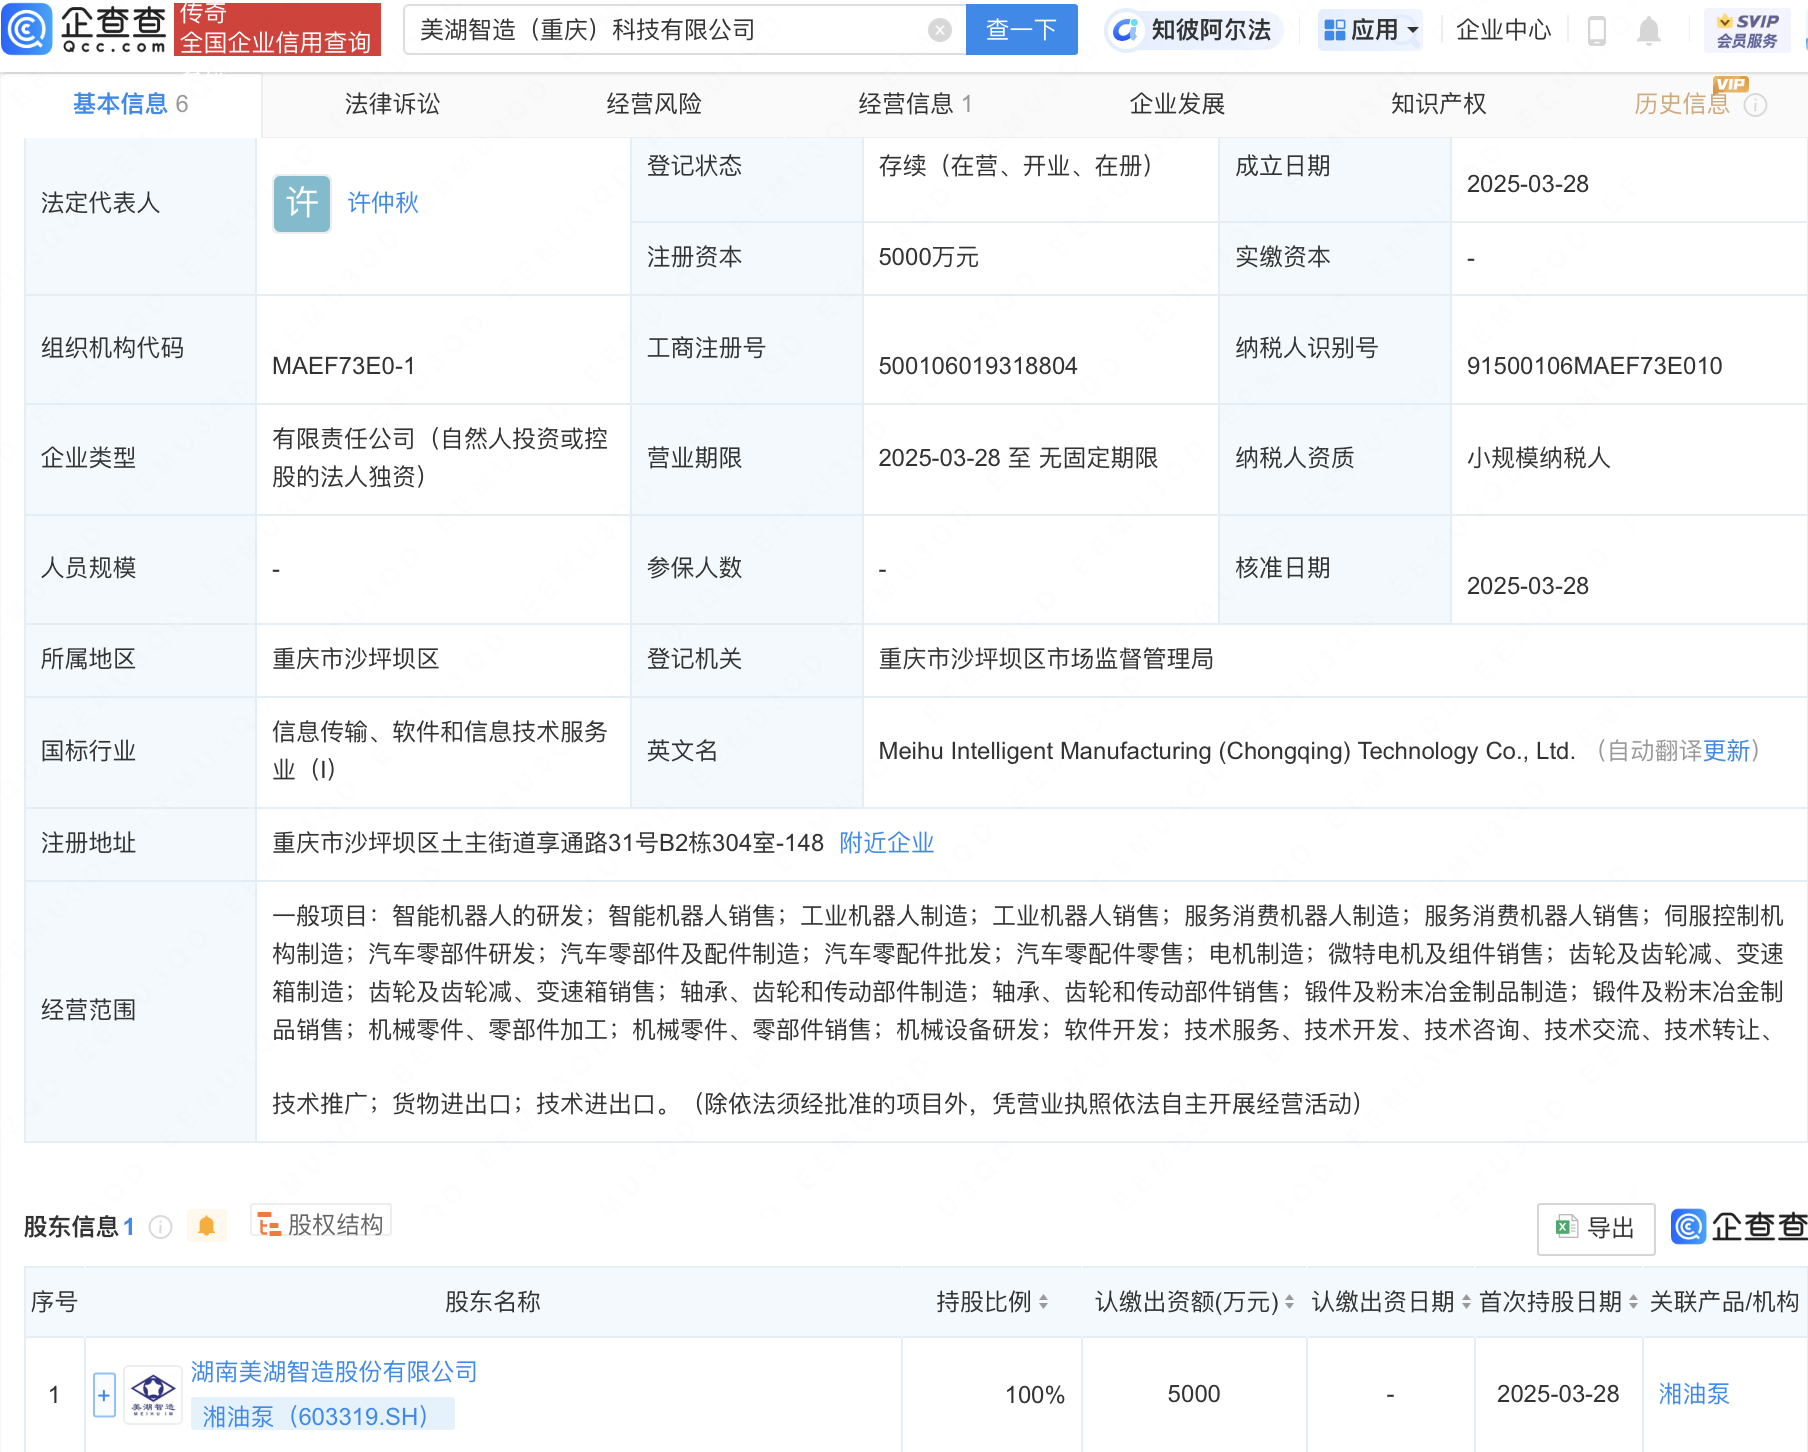Select the 组织机构代码 value MAEF73E0-1
Image resolution: width=1808 pixels, height=1452 pixels.
click(x=343, y=366)
